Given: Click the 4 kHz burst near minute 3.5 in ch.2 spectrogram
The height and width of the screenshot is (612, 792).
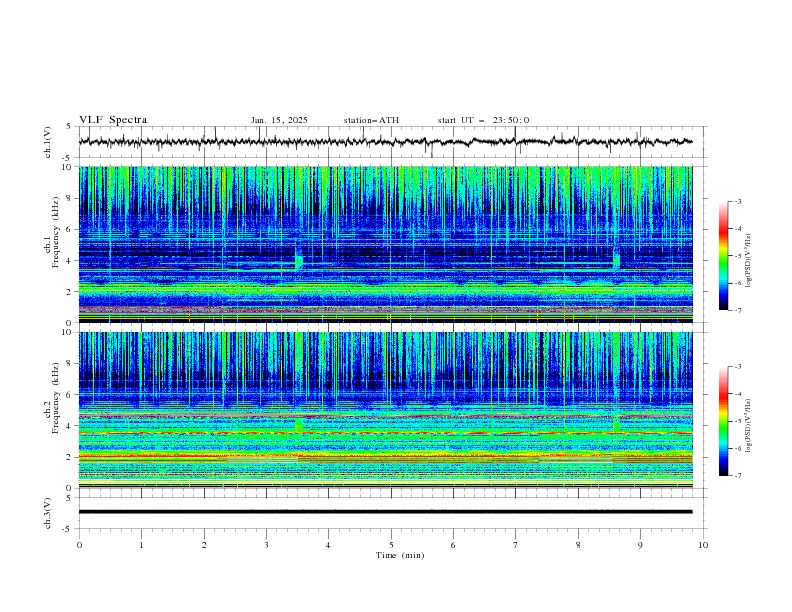Looking at the screenshot, I should (299, 425).
